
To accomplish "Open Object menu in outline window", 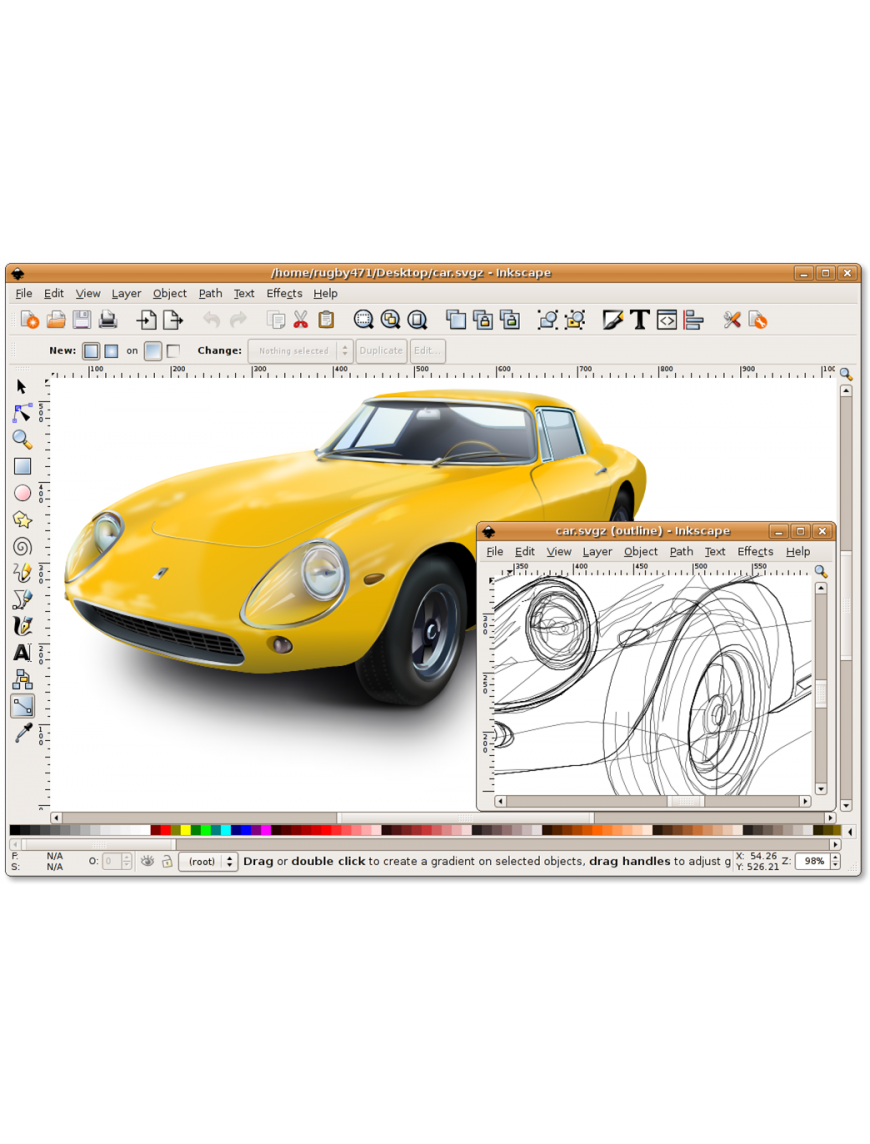I will (x=641, y=552).
